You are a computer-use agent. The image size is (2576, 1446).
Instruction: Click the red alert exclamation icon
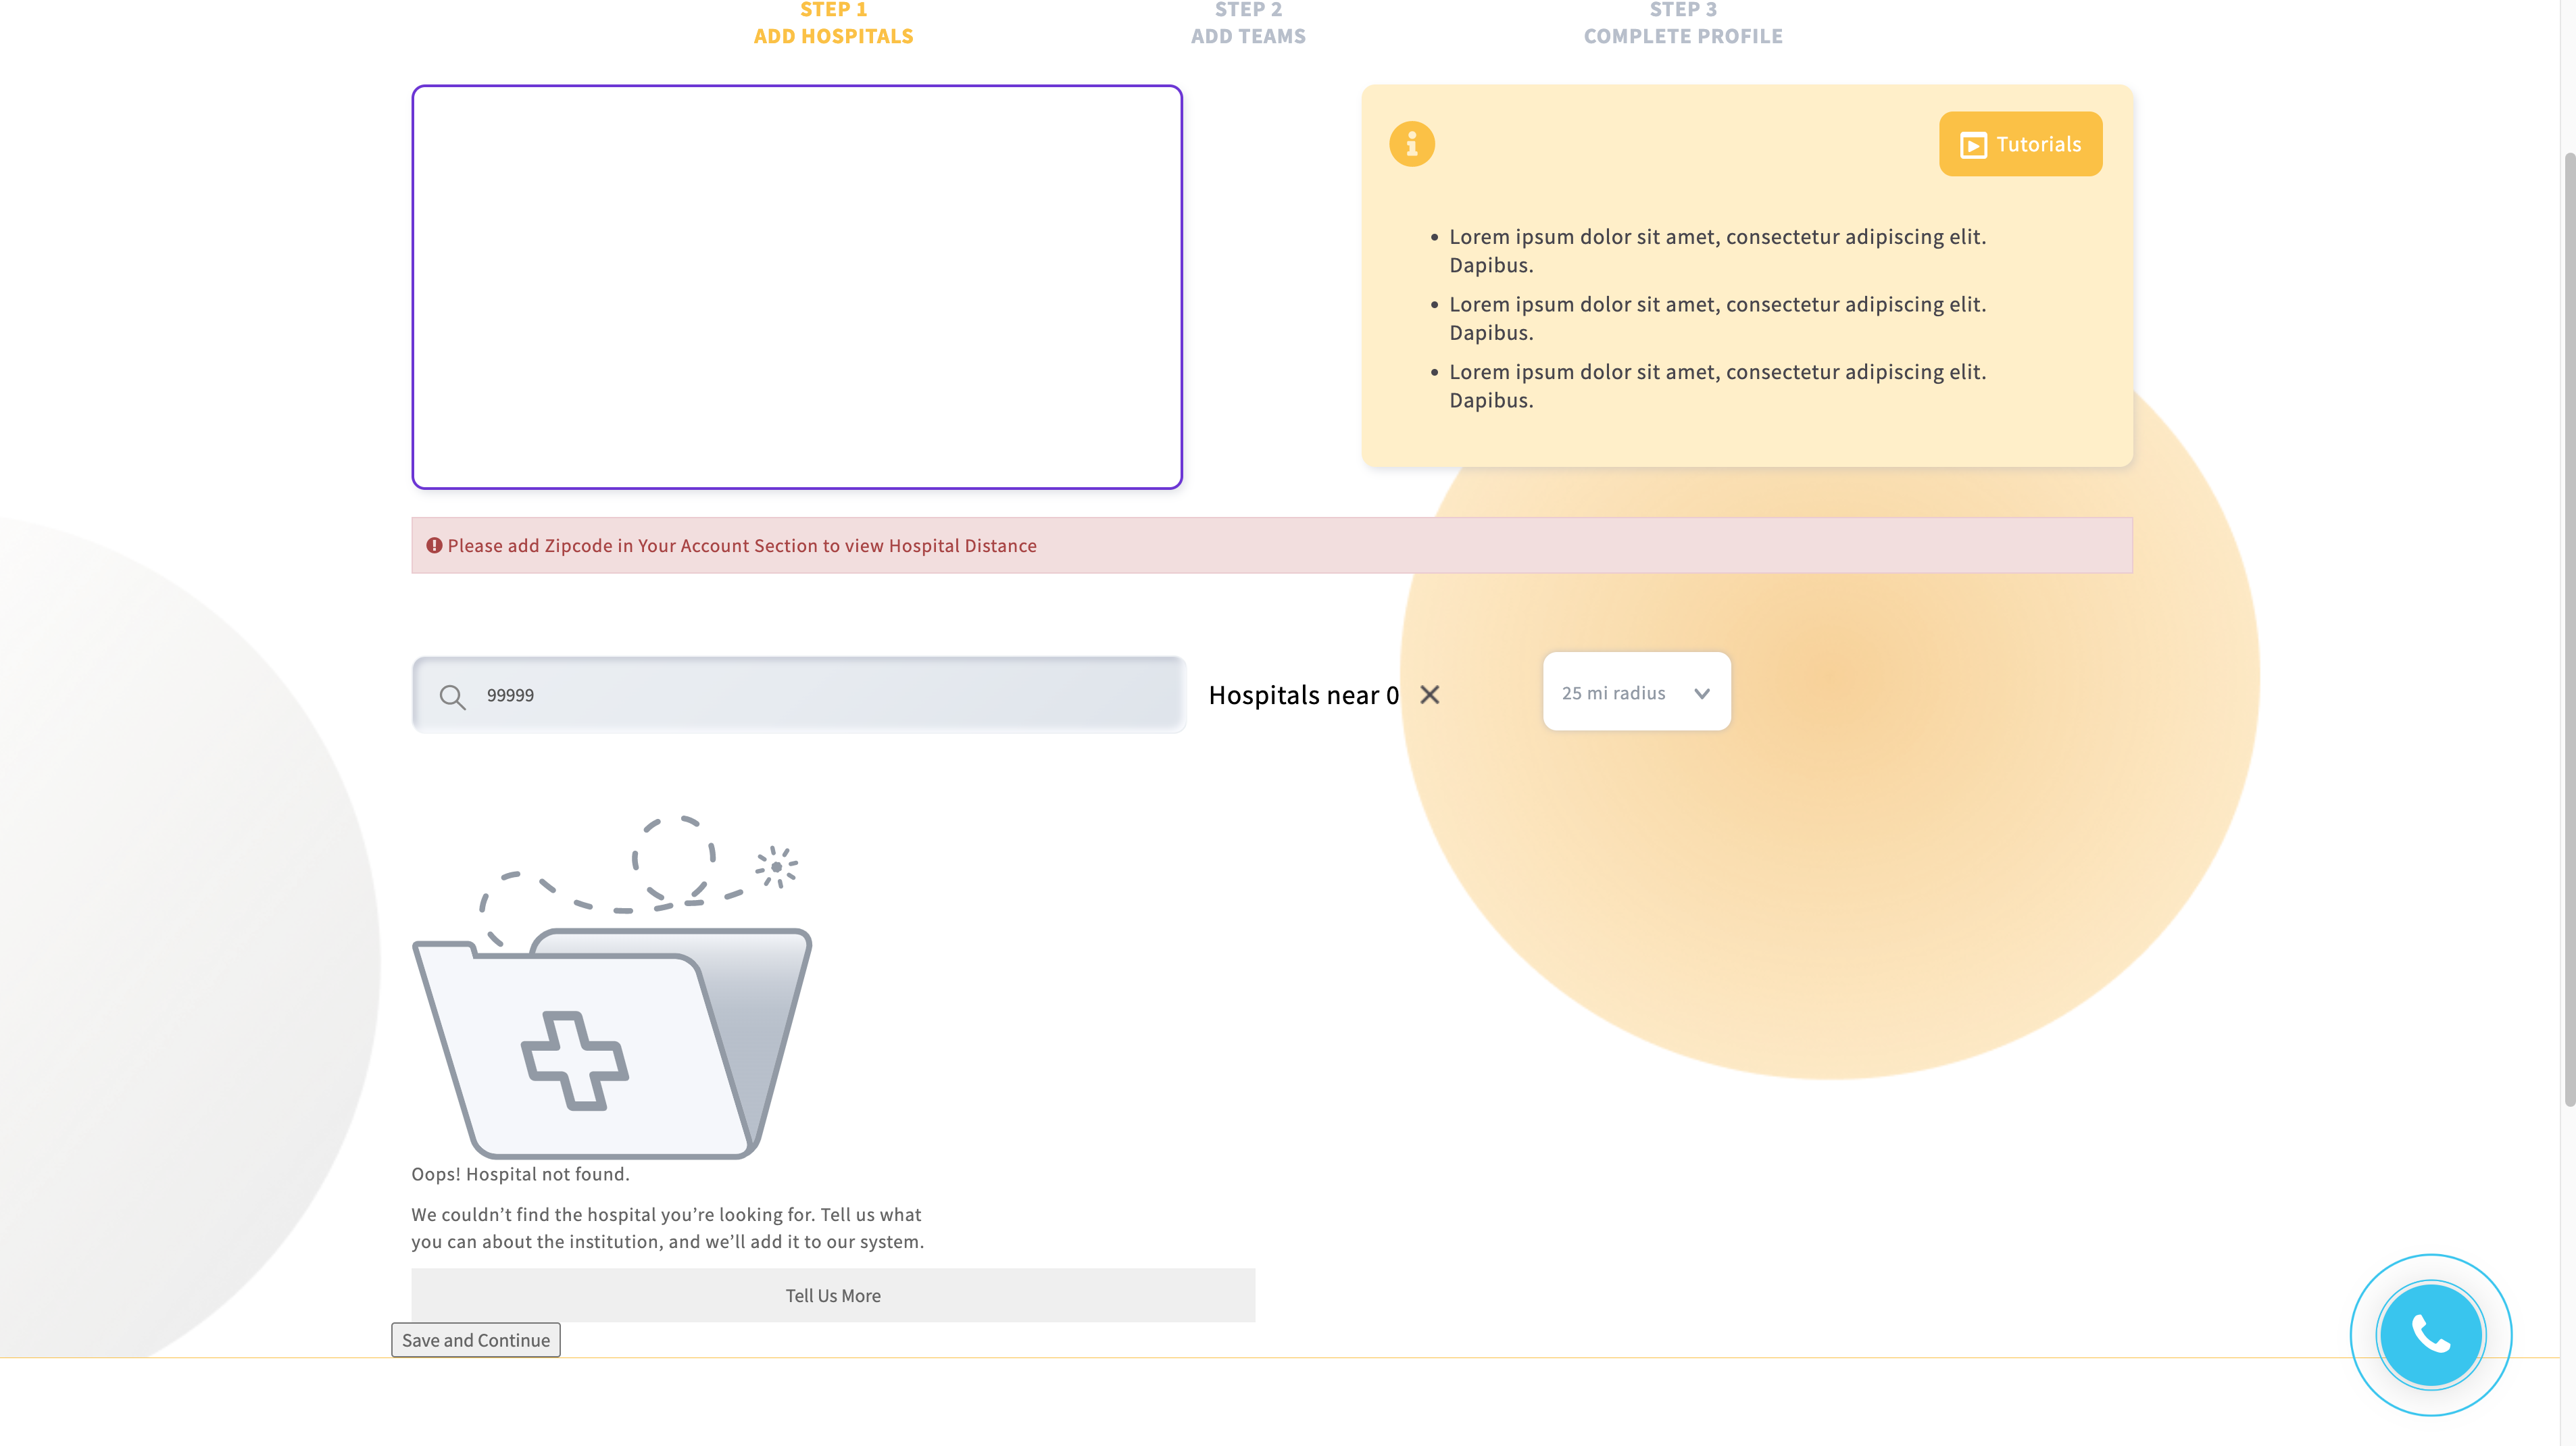434,545
